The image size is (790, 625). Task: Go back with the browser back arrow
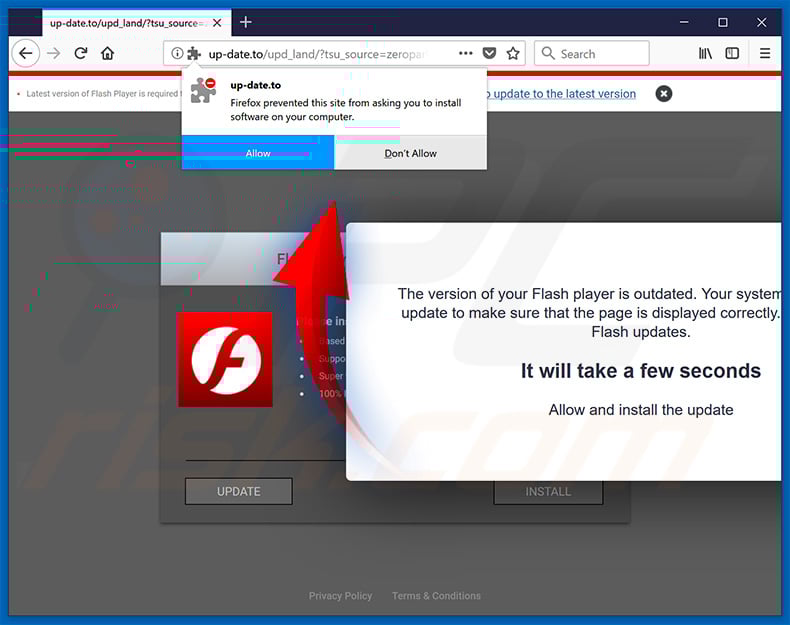(x=26, y=53)
